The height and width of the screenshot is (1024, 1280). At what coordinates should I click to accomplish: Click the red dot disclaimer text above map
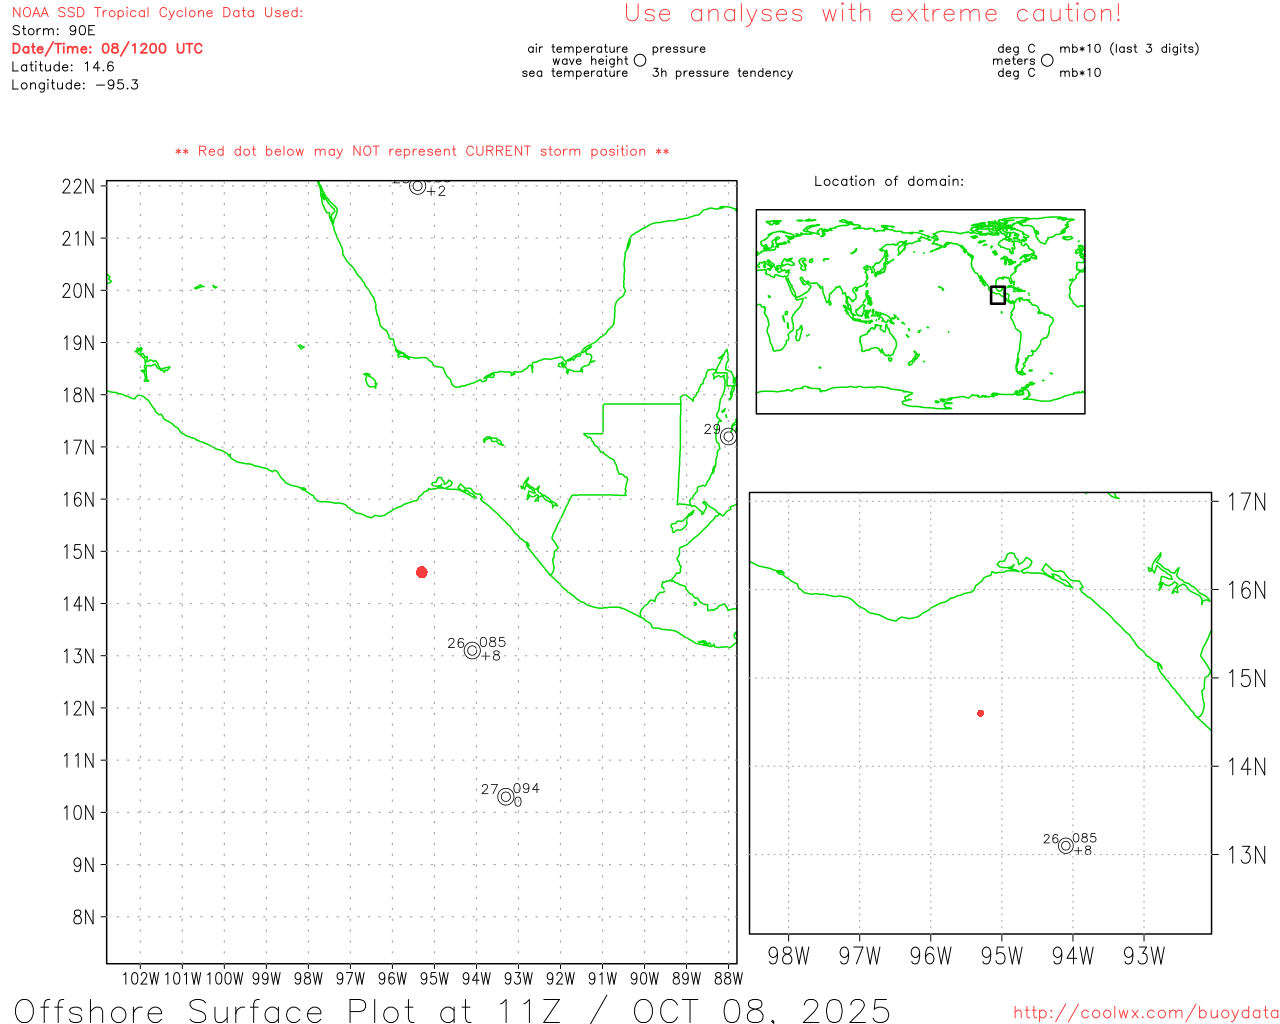tap(422, 151)
